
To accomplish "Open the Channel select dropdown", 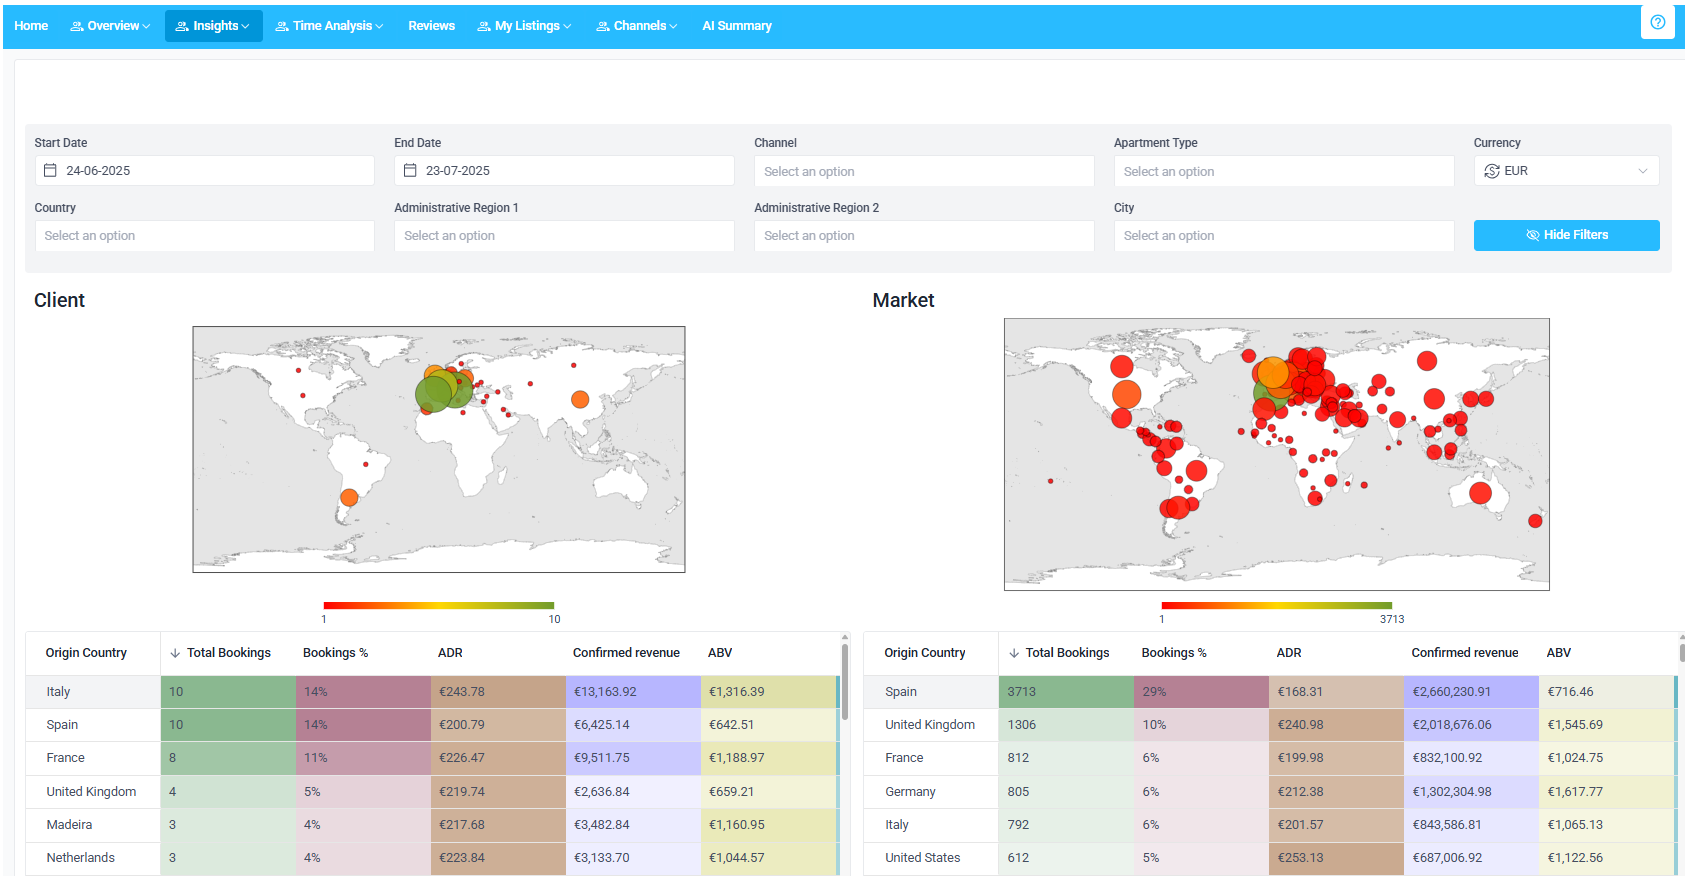I will point(924,171).
